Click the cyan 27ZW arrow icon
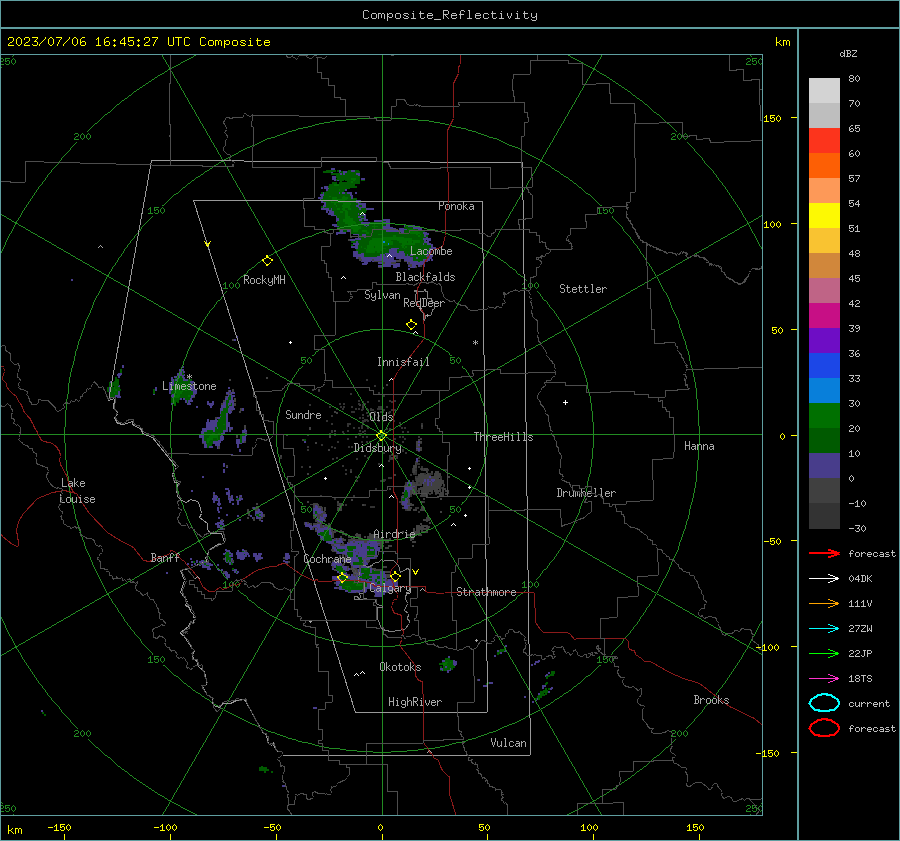The image size is (900, 841). point(824,629)
